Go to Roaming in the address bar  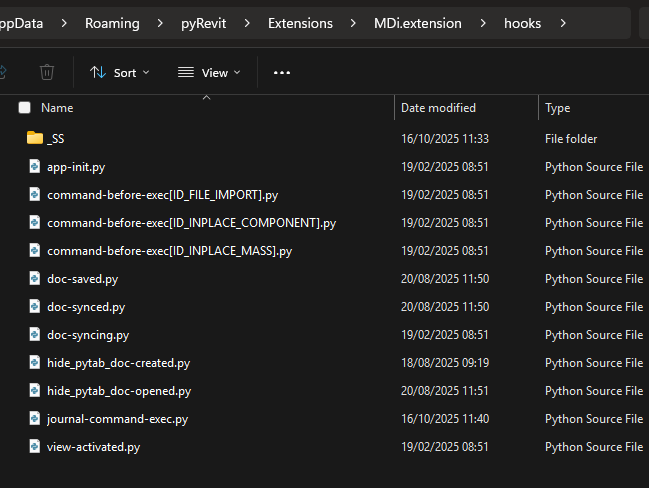coord(112,23)
